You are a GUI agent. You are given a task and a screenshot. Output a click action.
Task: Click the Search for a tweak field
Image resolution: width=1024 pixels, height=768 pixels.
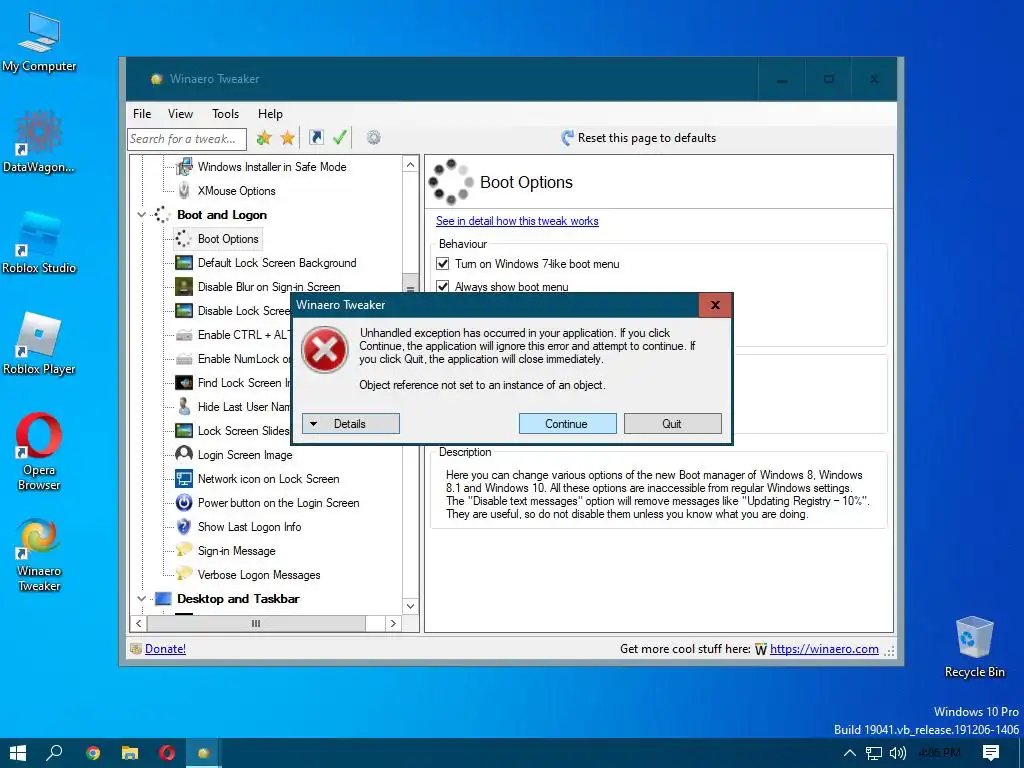187,138
